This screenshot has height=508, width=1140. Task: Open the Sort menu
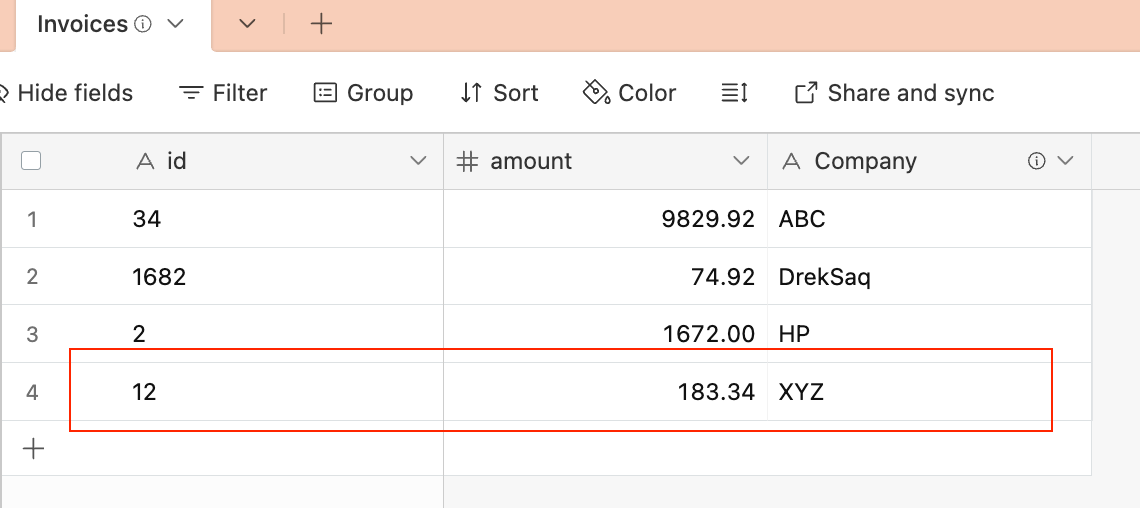click(x=499, y=93)
